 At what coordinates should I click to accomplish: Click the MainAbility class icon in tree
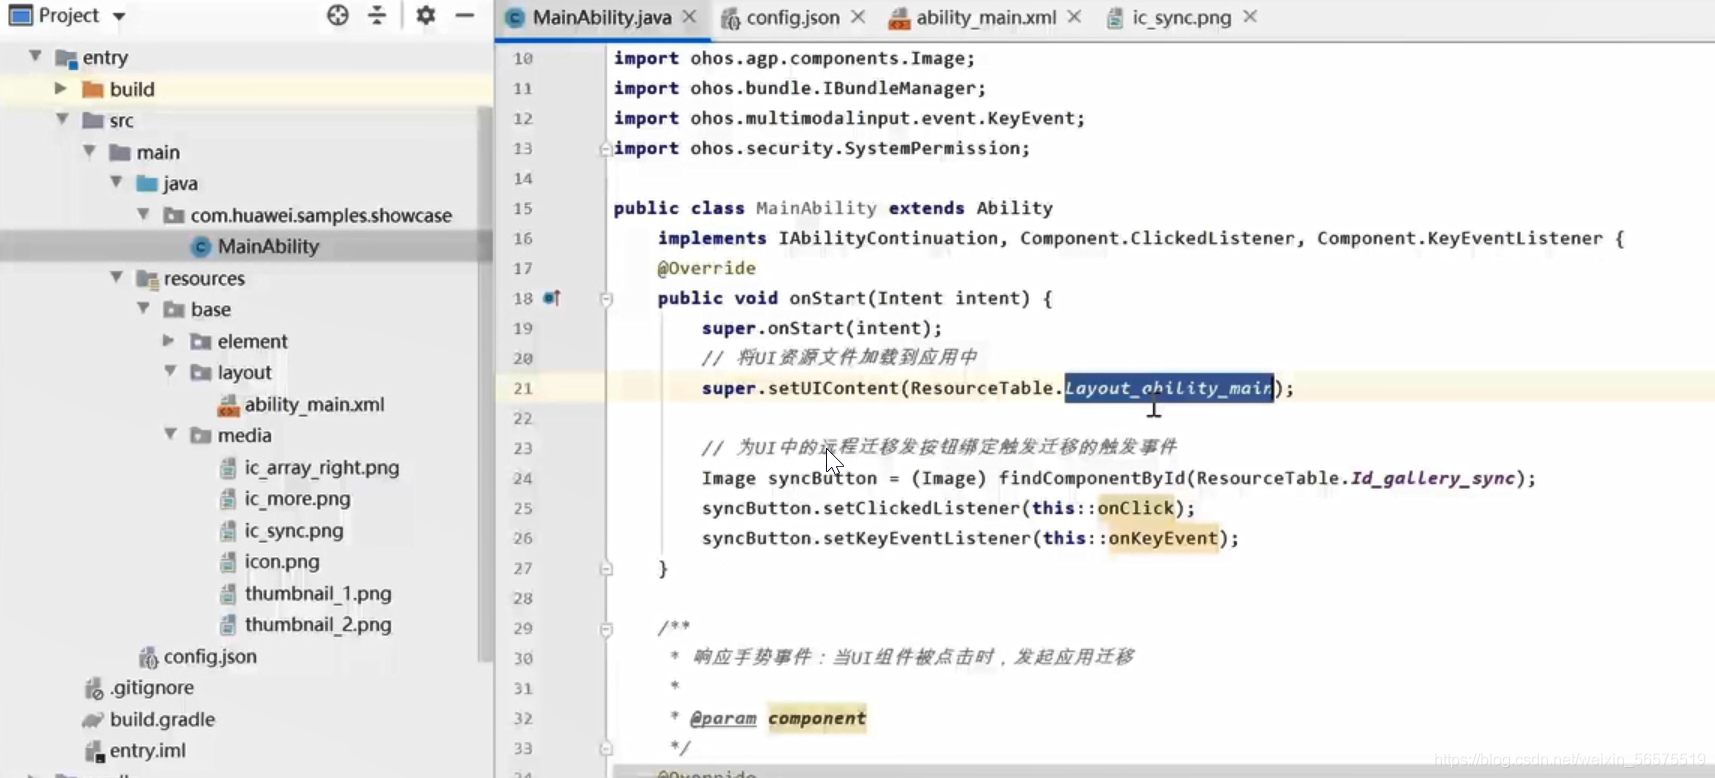(x=201, y=246)
